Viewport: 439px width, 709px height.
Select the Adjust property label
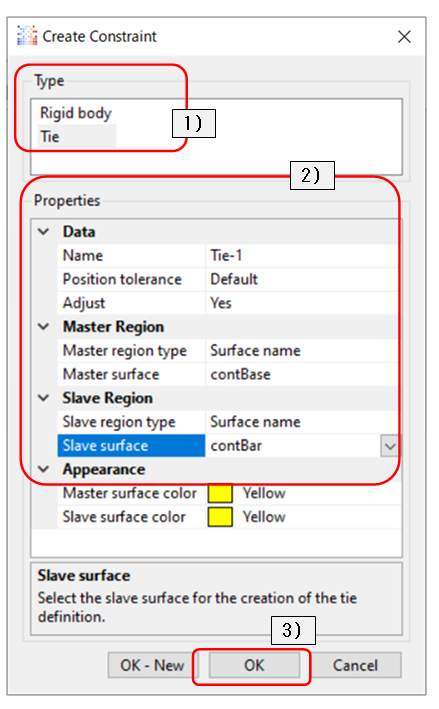click(x=84, y=303)
